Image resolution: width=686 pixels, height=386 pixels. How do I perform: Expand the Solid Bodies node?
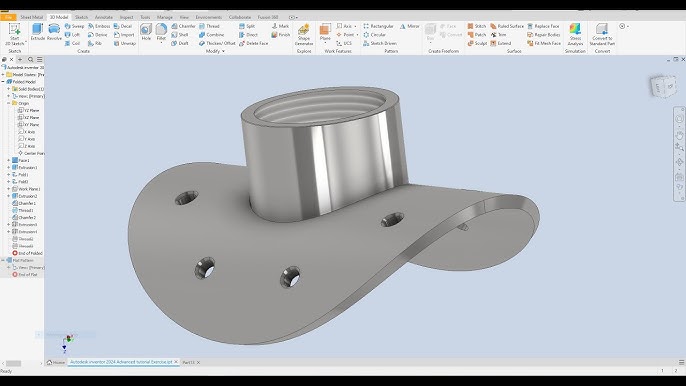(x=8, y=89)
